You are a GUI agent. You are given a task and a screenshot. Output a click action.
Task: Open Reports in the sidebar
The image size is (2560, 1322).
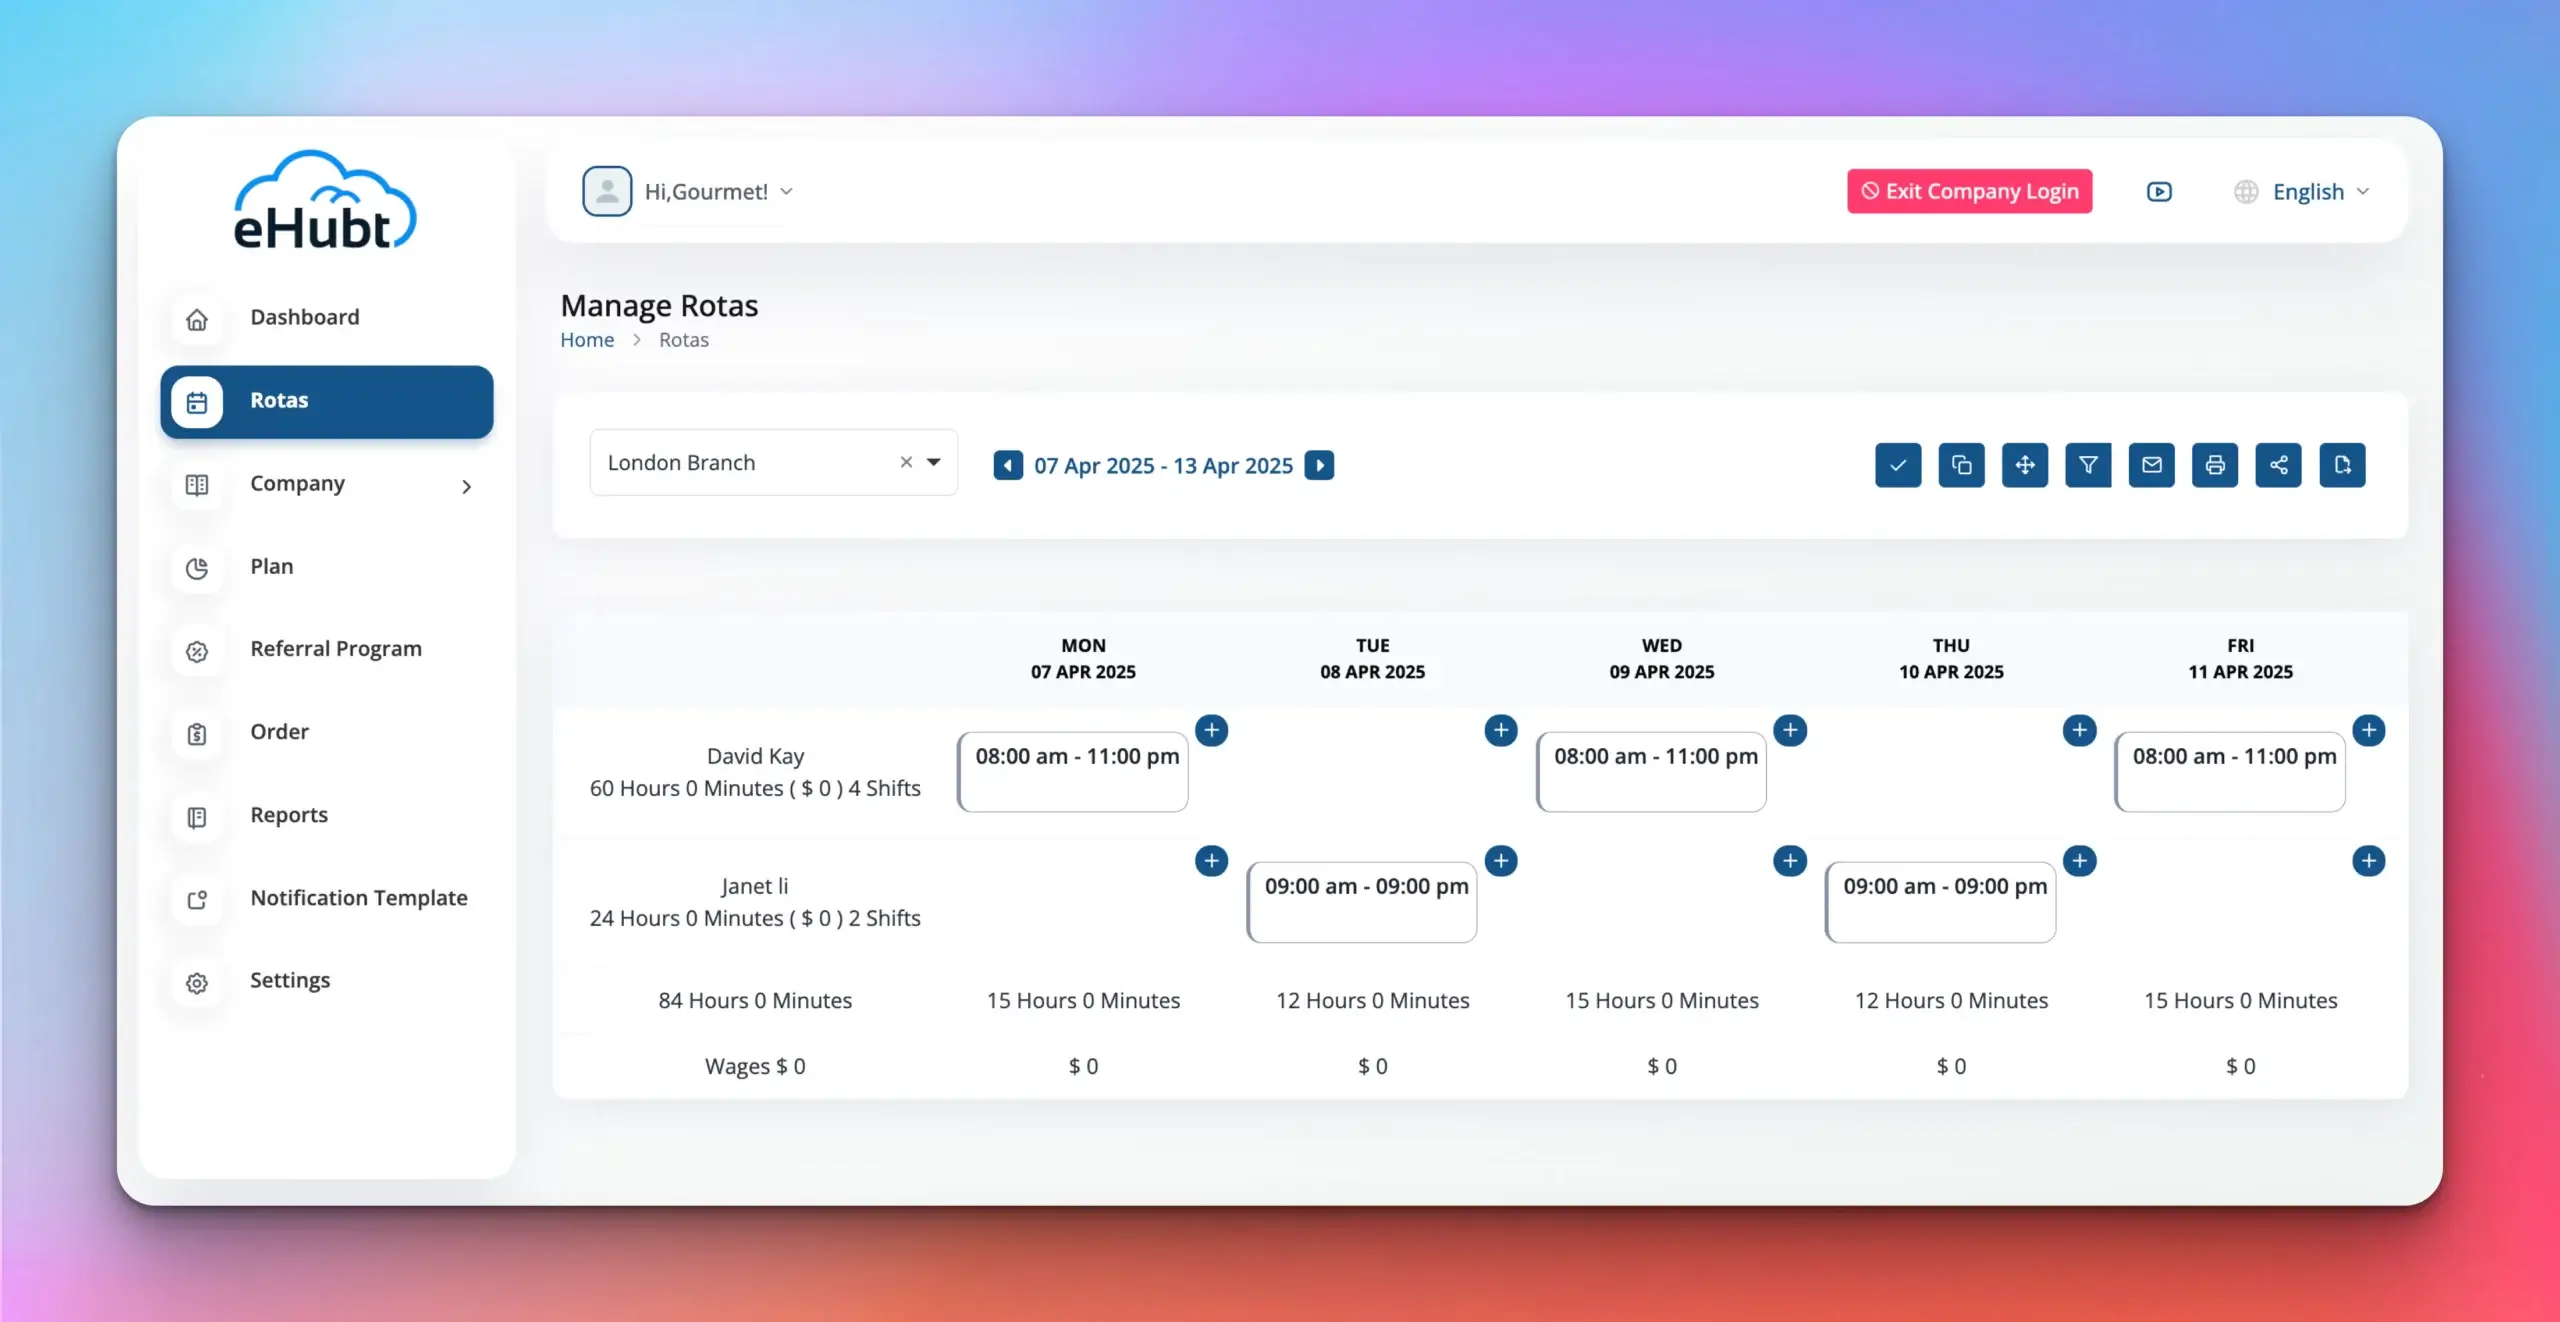[327, 815]
